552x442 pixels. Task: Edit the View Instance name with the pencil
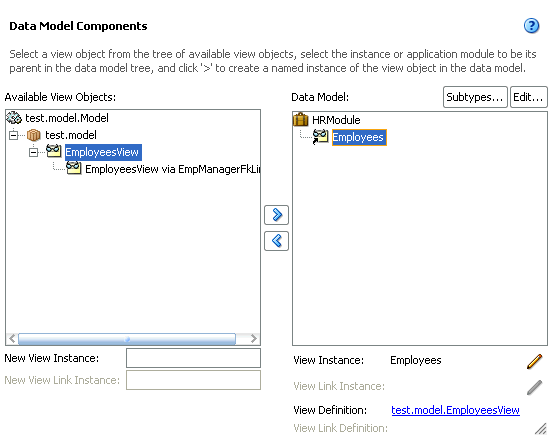534,362
